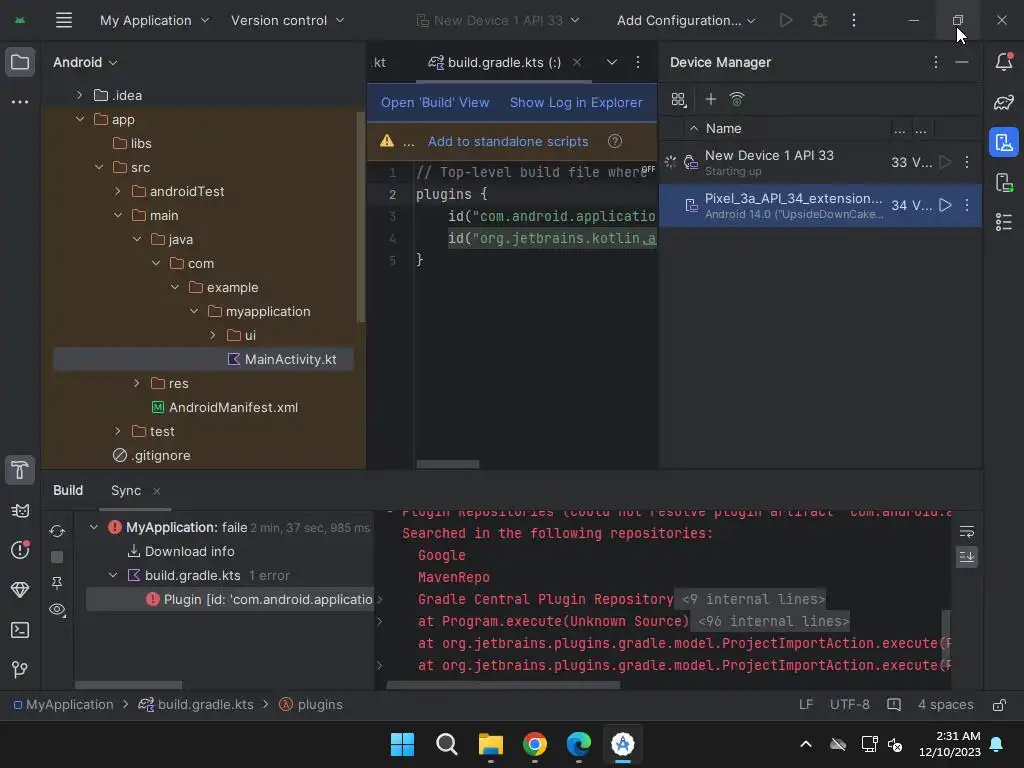Open the Logcat tool window
This screenshot has height=768, width=1024.
(x=20, y=511)
